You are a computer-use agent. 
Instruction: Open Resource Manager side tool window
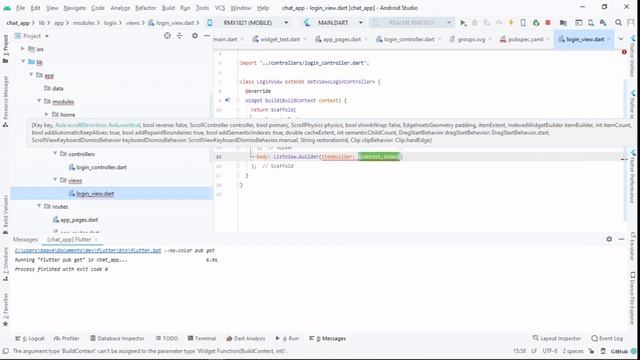(x=5, y=101)
